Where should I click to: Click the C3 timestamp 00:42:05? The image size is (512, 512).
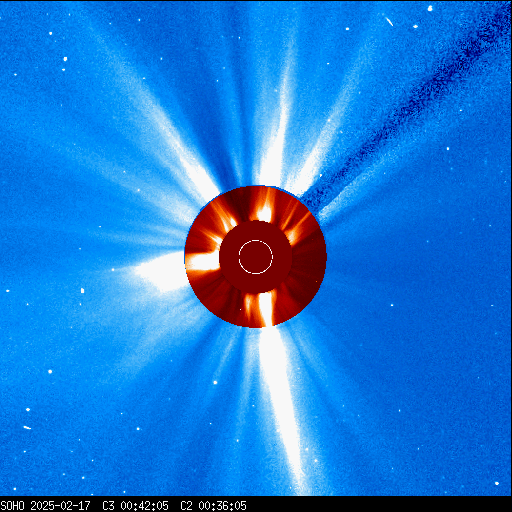click(x=144, y=506)
